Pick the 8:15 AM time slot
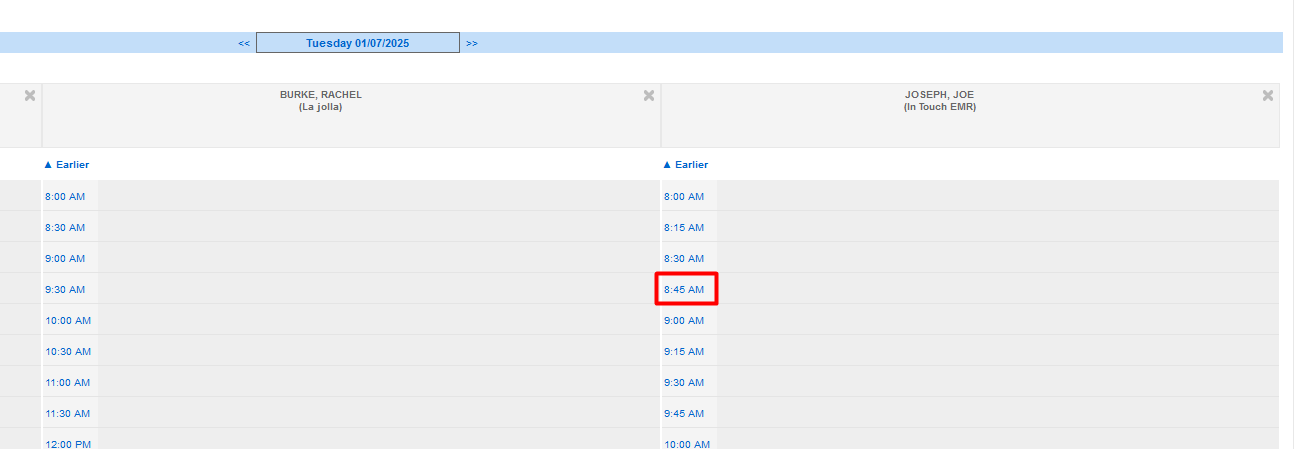This screenshot has width=1299, height=449. 684,228
